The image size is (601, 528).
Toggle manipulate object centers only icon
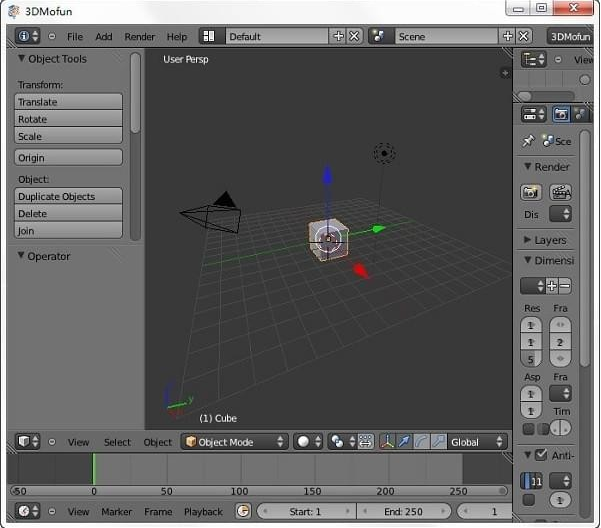pos(366,441)
